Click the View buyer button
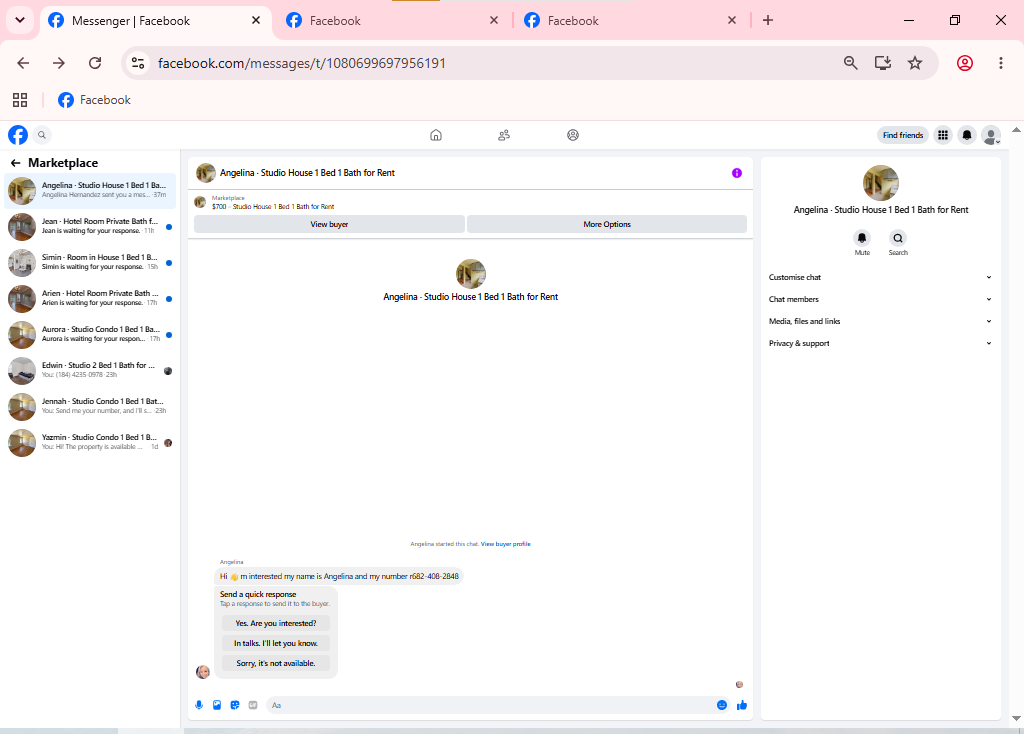 pyautogui.click(x=329, y=224)
